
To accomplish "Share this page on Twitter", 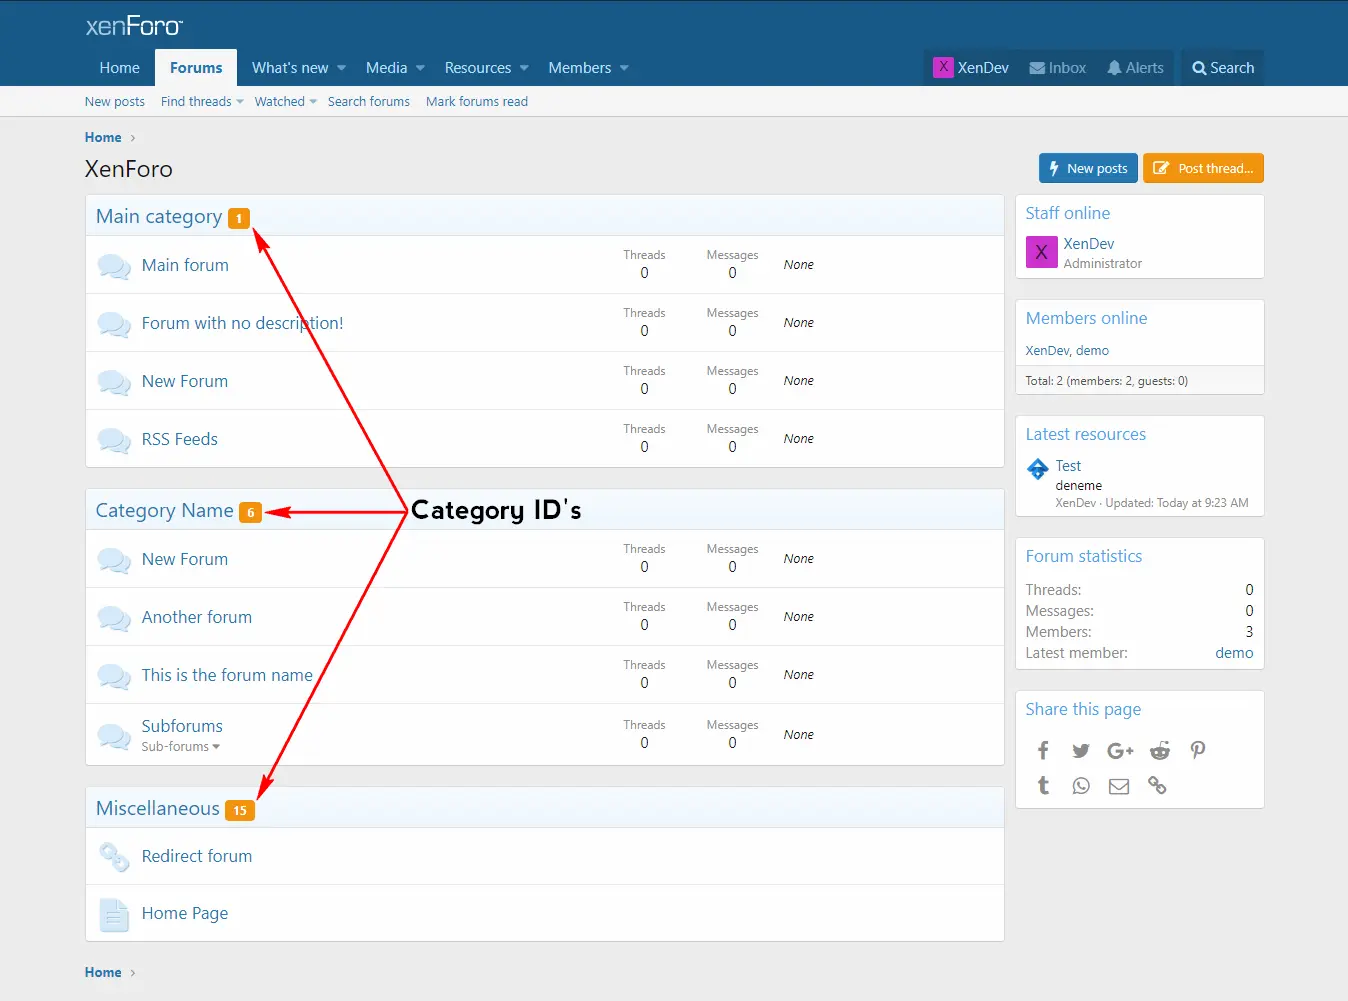I will coord(1081,751).
